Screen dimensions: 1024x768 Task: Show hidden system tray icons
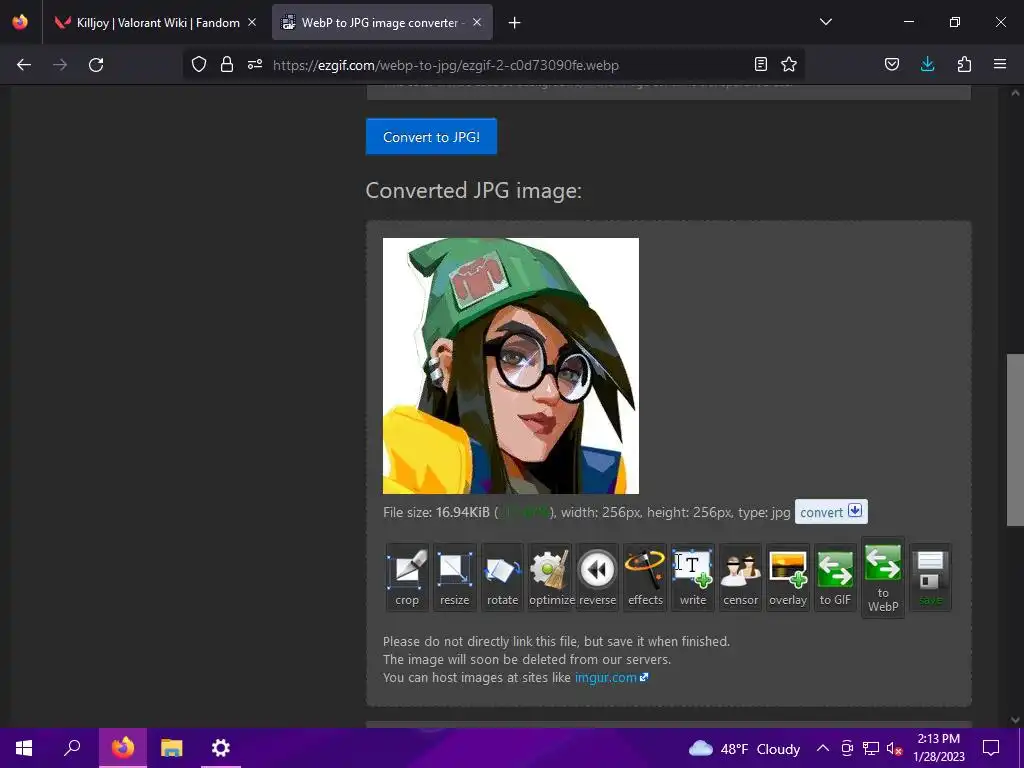click(x=823, y=748)
